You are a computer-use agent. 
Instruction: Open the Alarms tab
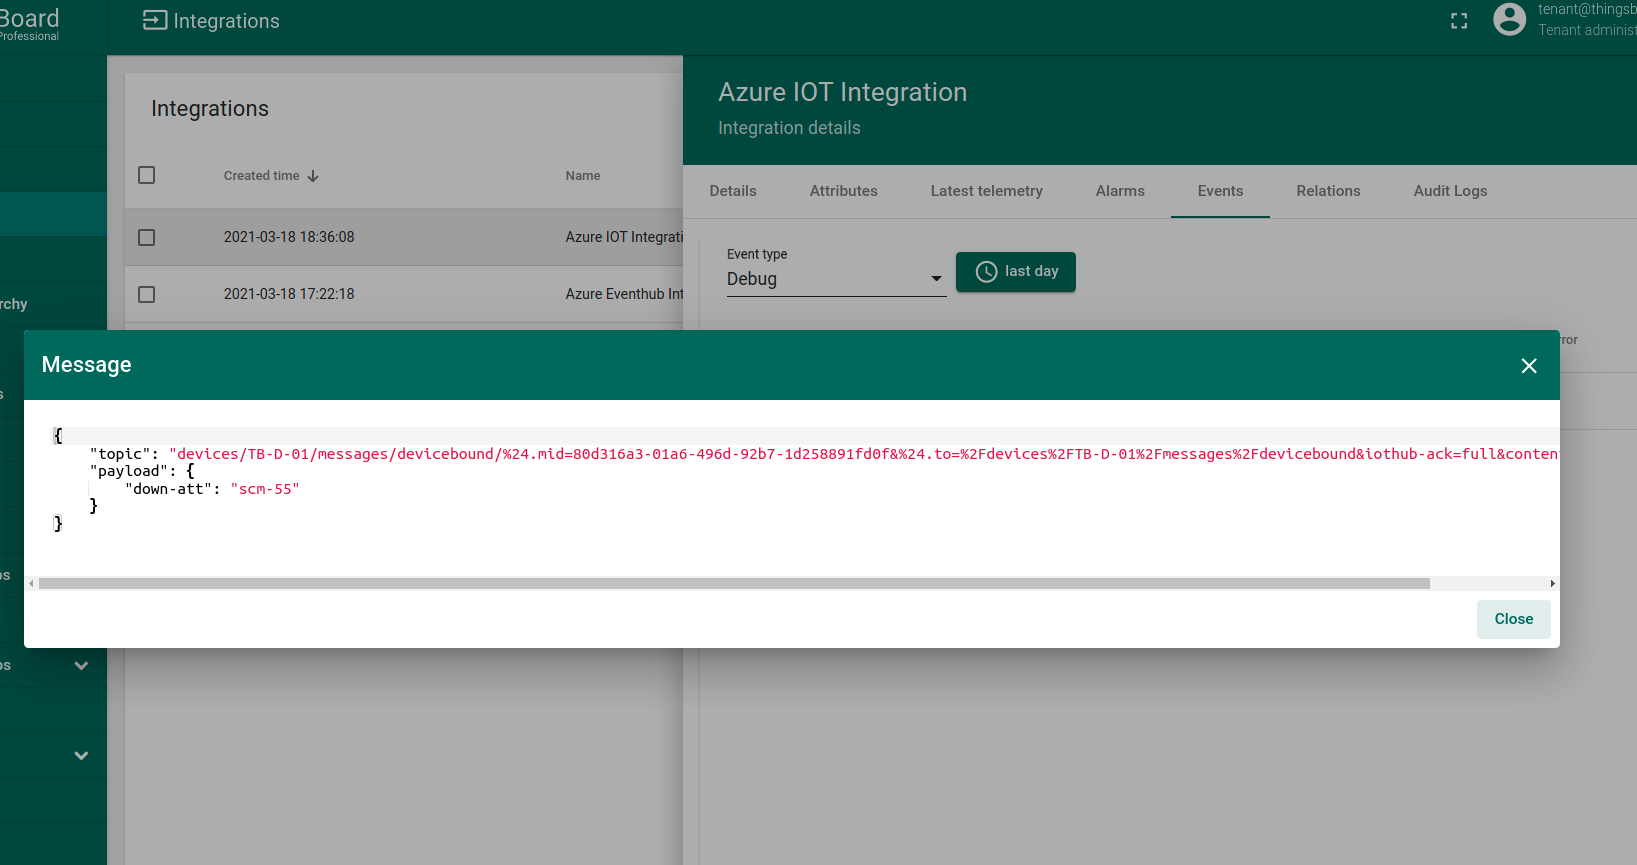[x=1120, y=191]
